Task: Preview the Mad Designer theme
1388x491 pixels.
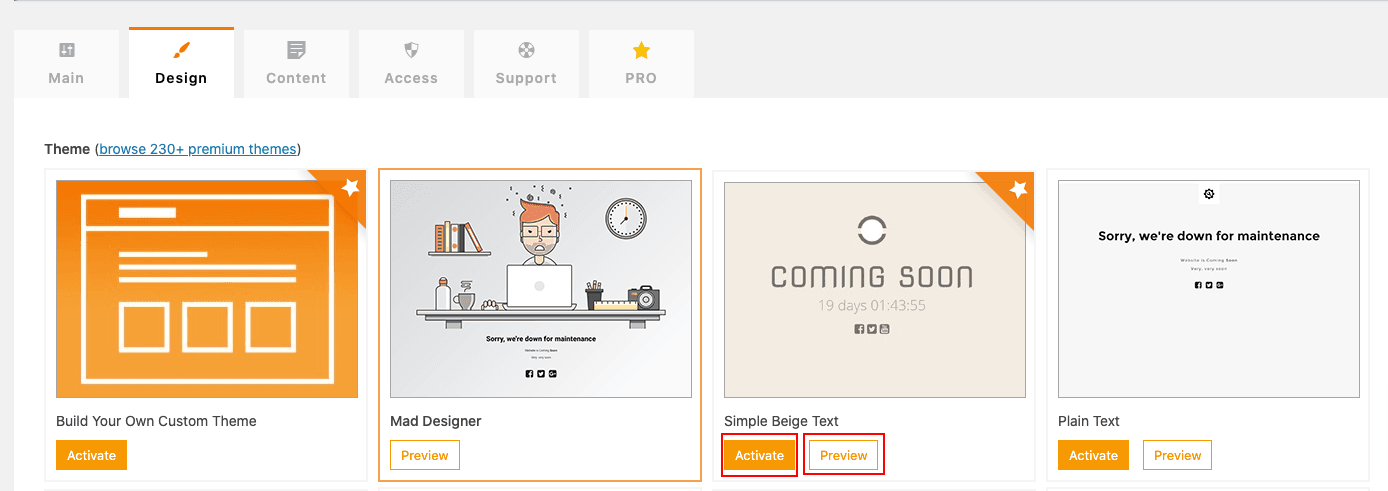Action: point(425,455)
